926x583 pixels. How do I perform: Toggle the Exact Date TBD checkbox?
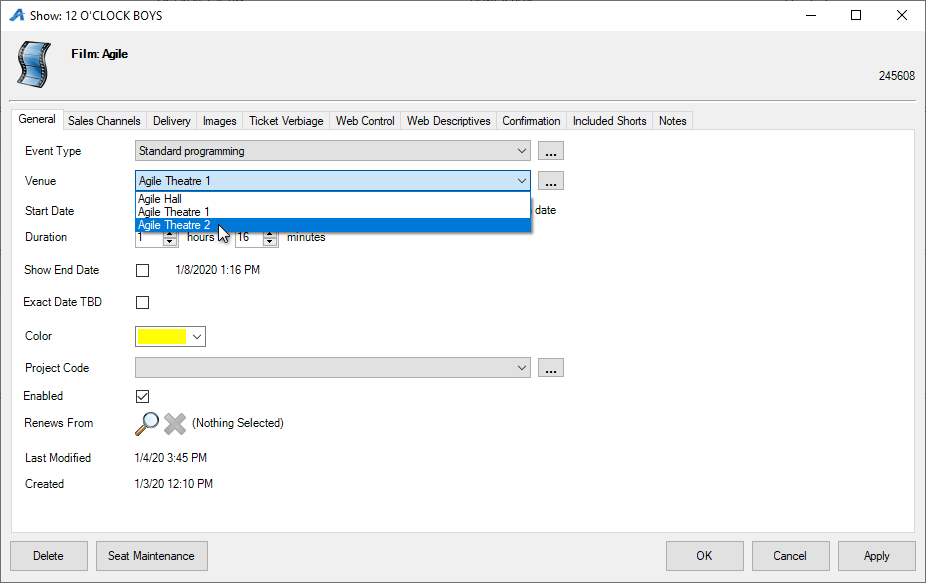[x=142, y=302]
